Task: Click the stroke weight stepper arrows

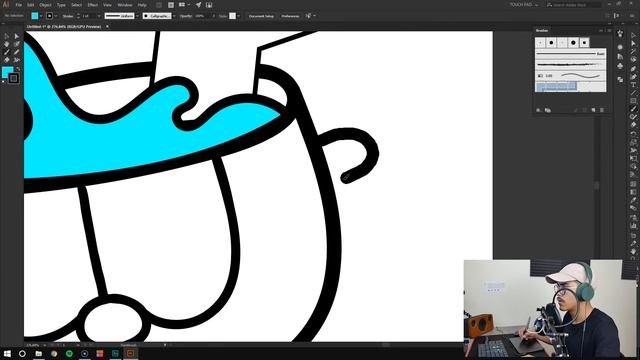Action: pos(78,16)
